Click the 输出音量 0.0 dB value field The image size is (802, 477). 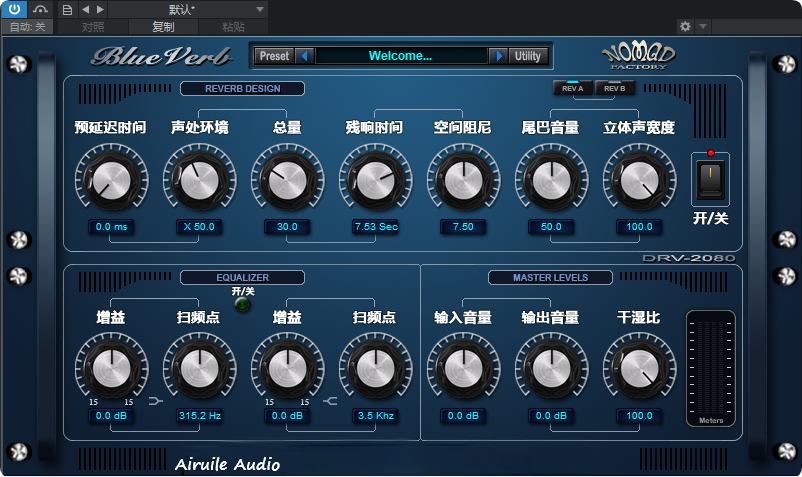(551, 416)
